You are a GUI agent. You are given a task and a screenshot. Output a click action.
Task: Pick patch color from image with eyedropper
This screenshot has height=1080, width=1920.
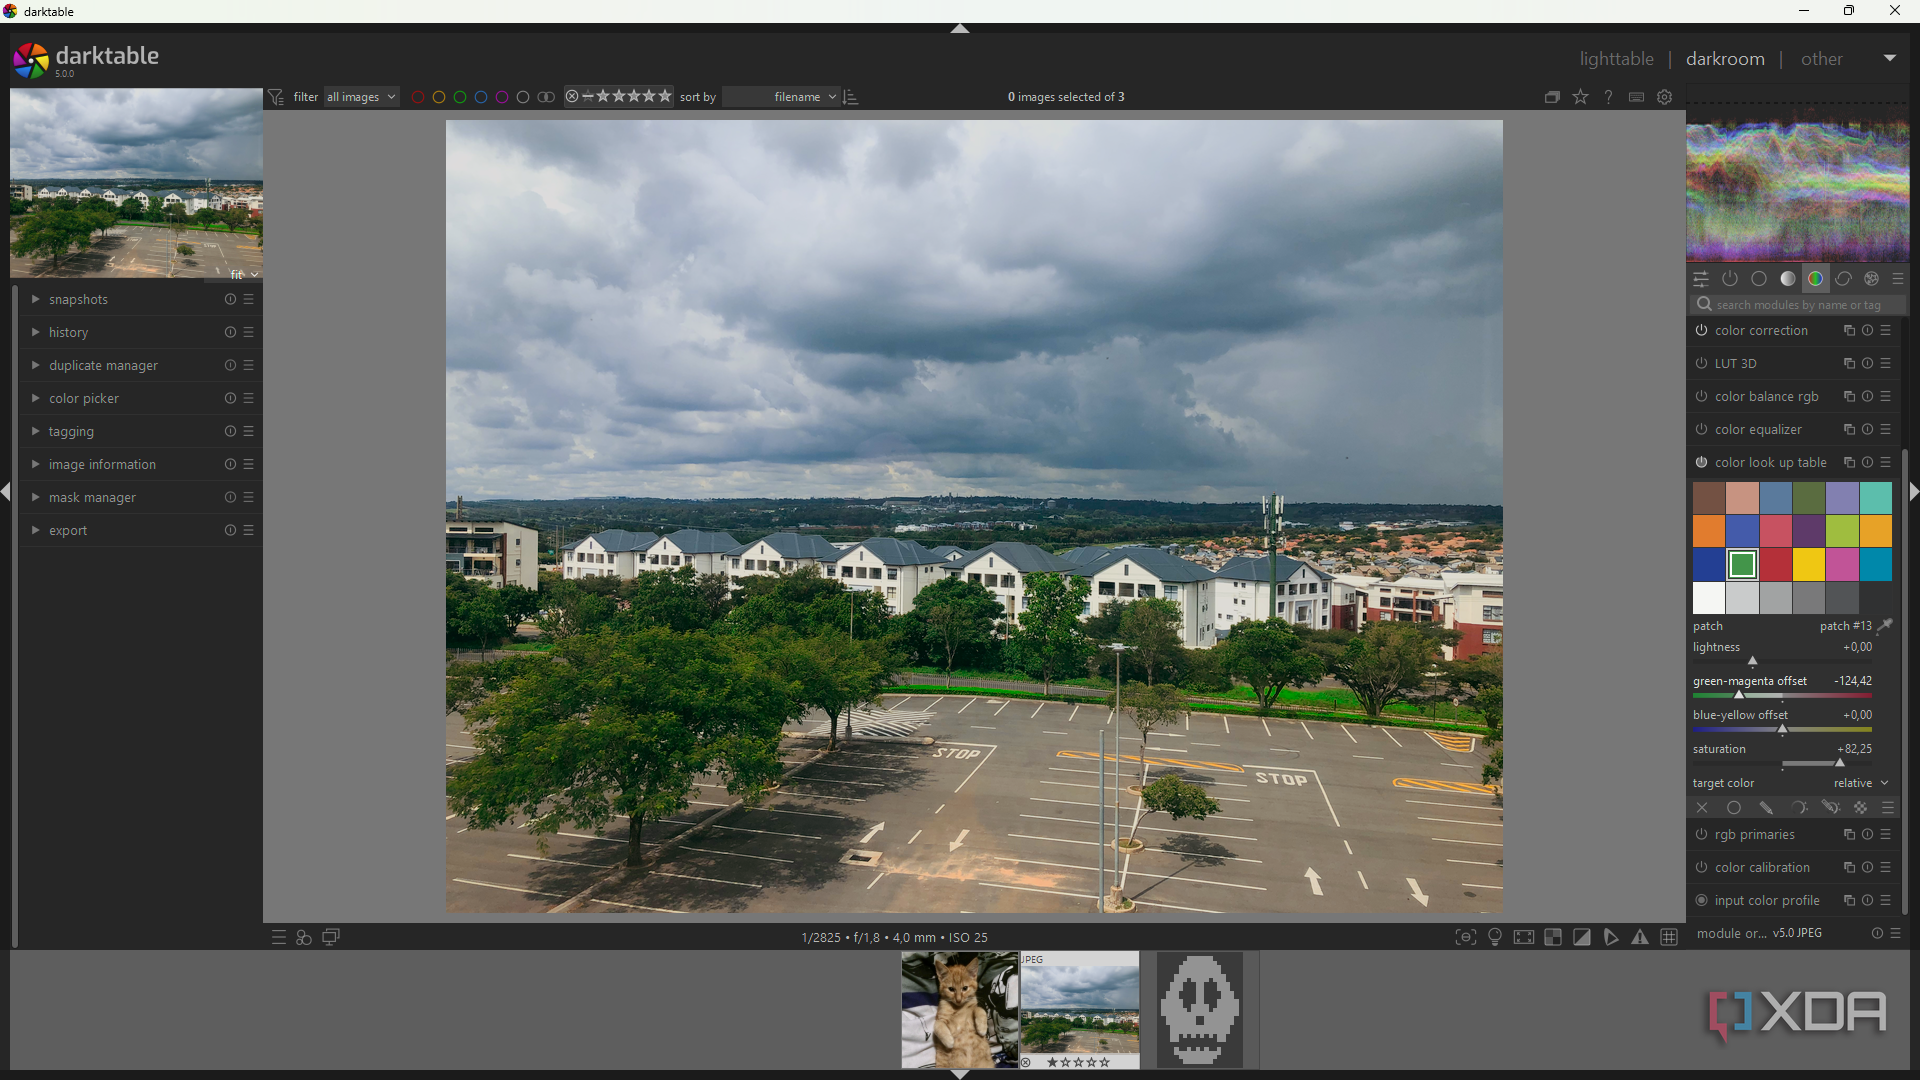pos(1885,626)
